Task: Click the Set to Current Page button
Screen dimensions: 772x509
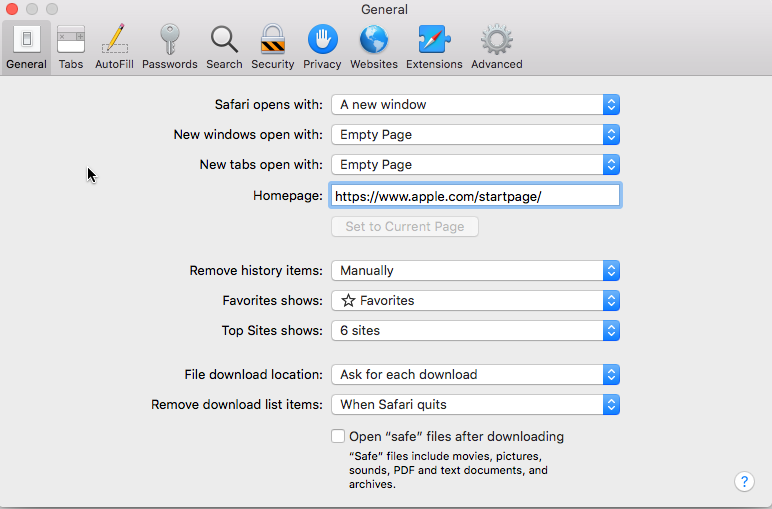Action: tap(405, 226)
